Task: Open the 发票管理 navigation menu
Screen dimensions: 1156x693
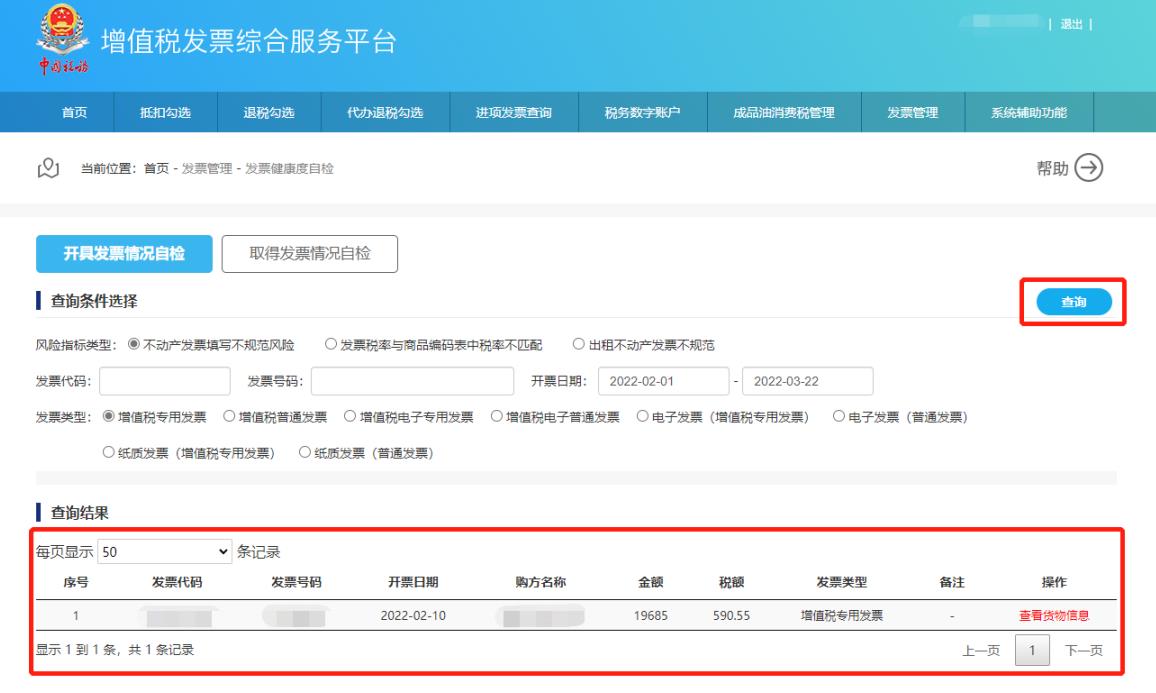Action: coord(912,112)
